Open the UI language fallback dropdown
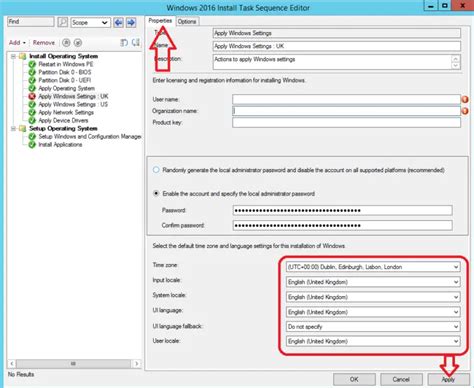Image resolution: width=474 pixels, height=388 pixels. tap(373, 327)
